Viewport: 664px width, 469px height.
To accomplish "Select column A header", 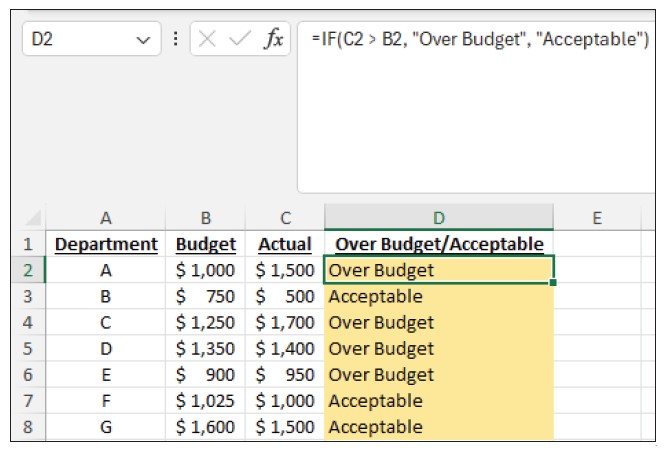I will coord(106,217).
